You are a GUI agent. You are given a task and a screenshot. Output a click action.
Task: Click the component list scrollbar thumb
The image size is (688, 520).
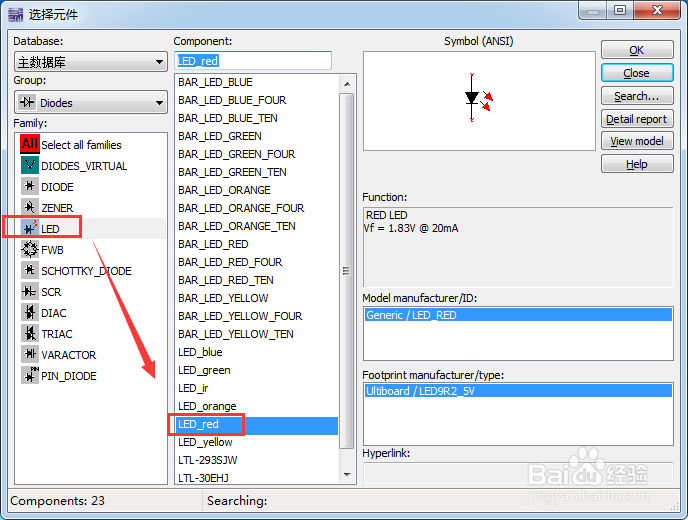coord(347,271)
